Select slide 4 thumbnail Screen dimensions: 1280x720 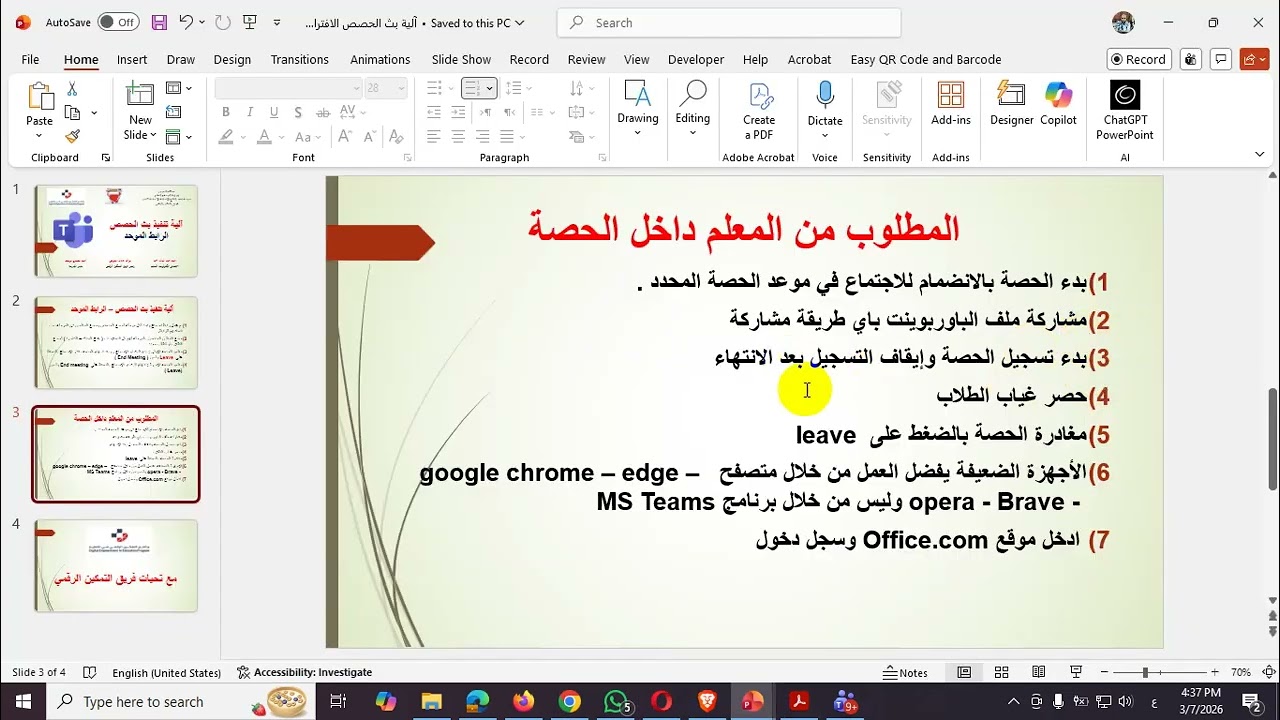tap(116, 565)
